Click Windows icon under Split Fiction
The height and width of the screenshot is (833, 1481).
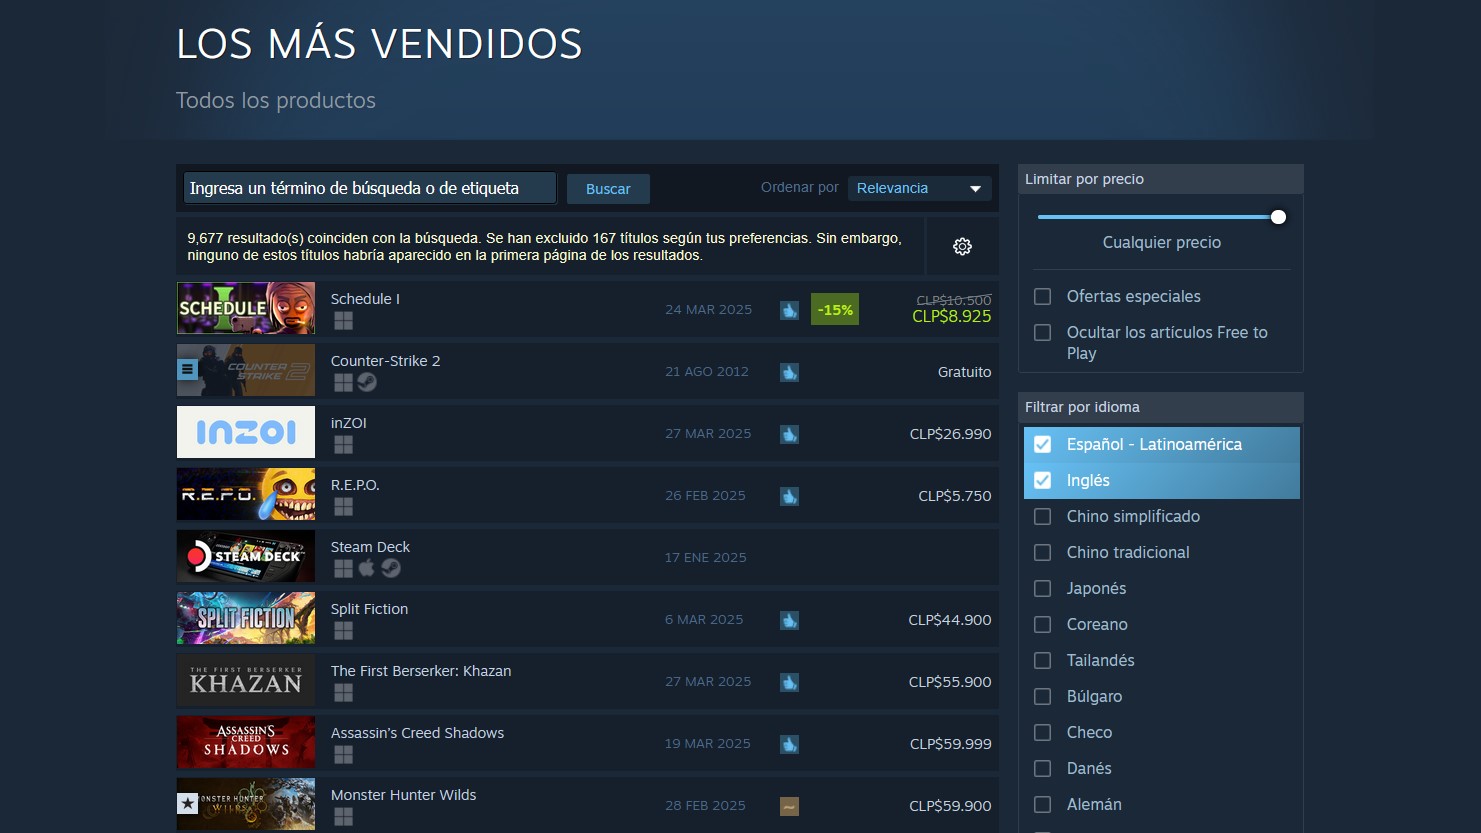point(343,630)
